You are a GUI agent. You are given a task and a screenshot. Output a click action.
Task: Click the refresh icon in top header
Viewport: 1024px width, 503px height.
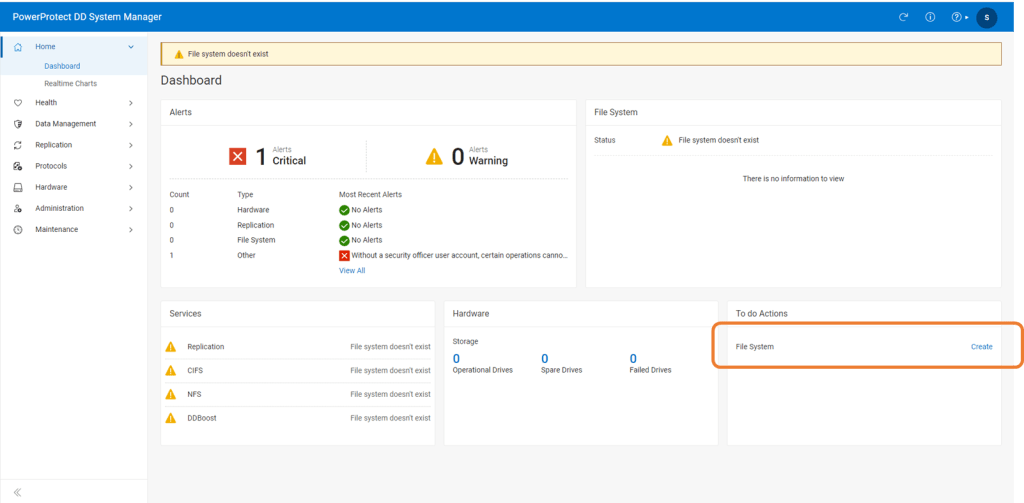(x=904, y=17)
